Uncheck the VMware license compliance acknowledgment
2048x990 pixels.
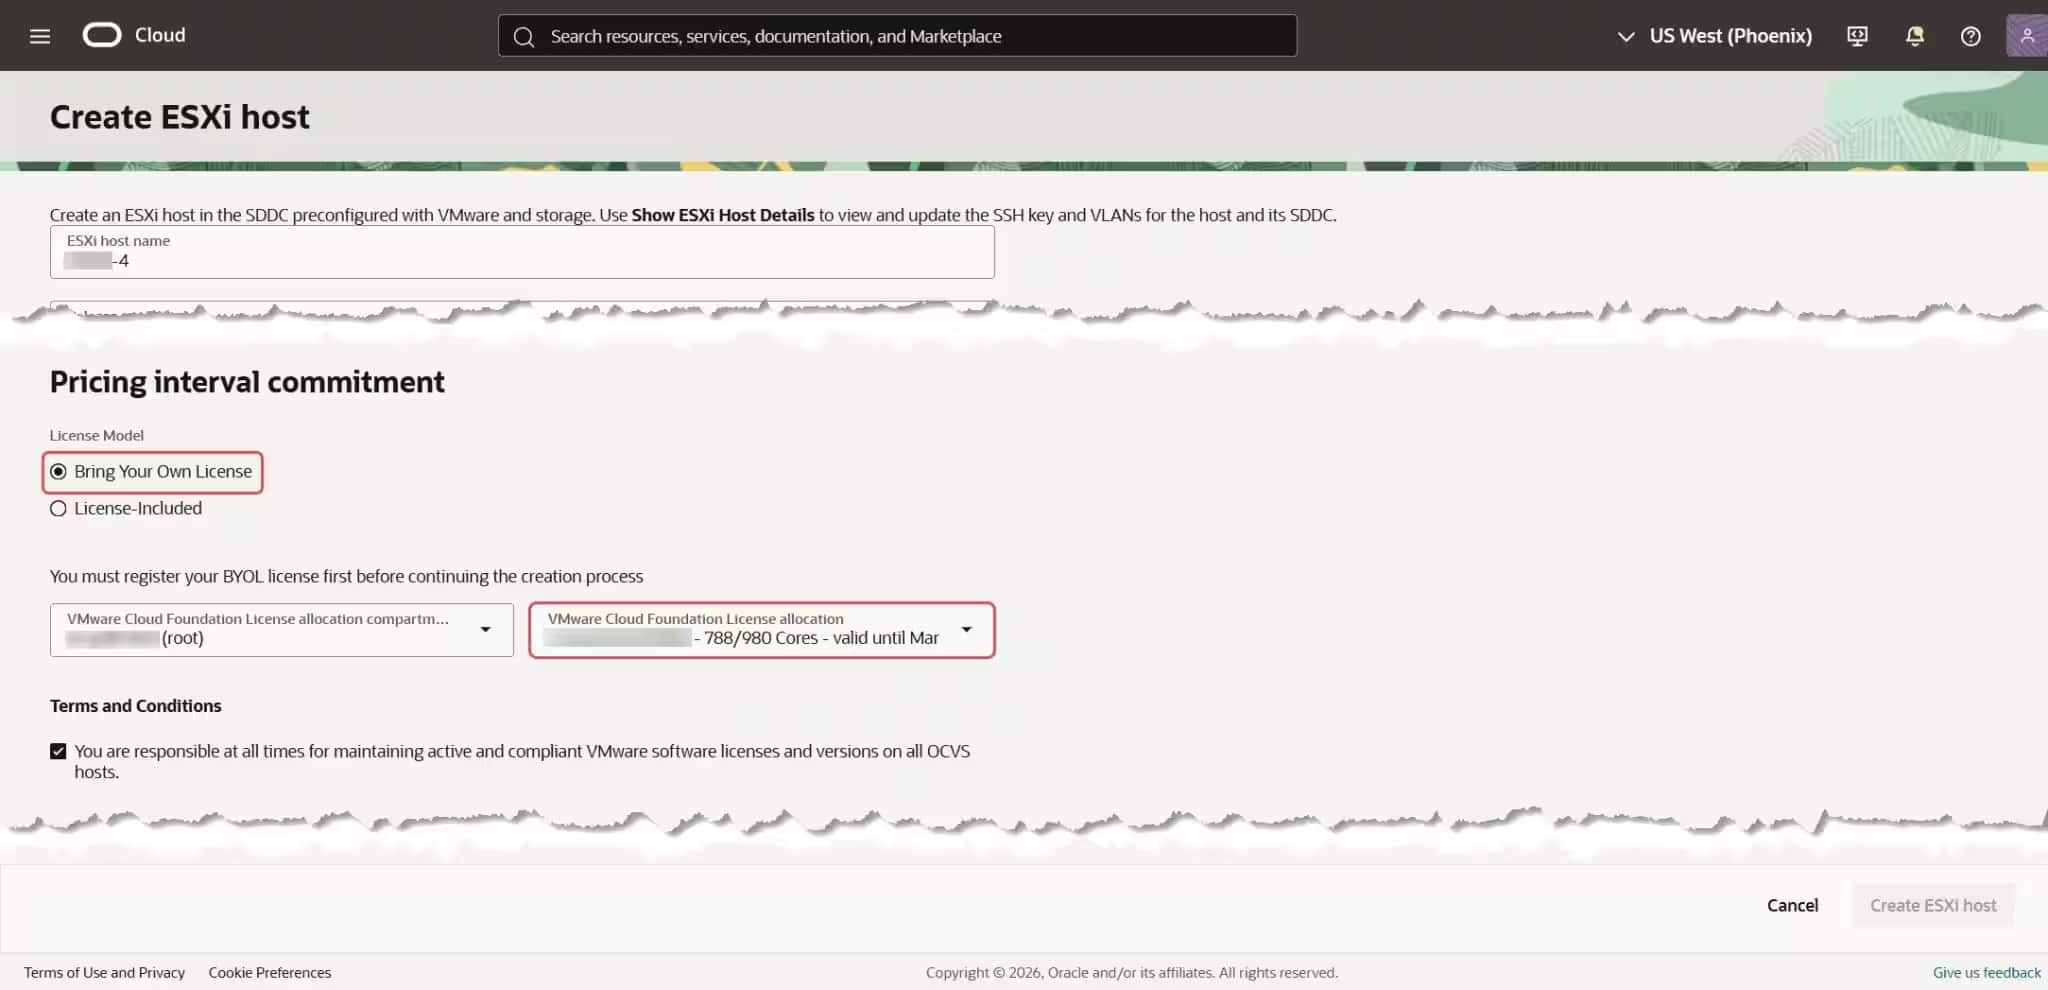point(58,751)
